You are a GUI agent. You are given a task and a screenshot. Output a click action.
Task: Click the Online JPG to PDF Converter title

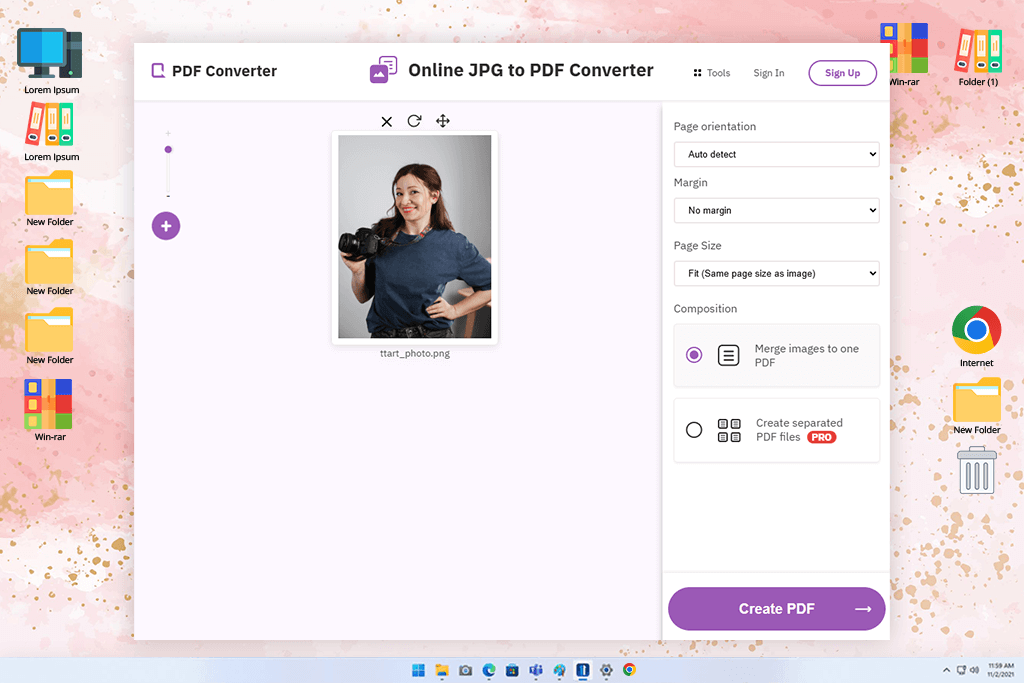[x=530, y=70]
